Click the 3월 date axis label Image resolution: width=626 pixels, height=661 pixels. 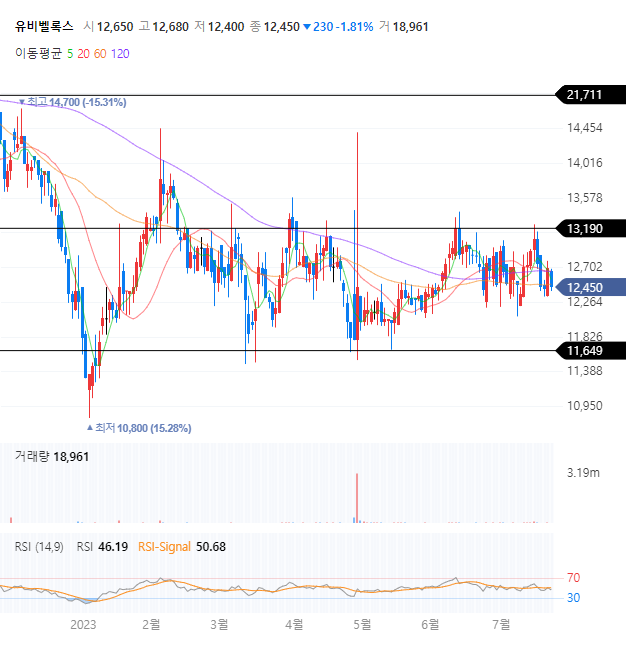pyautogui.click(x=219, y=624)
